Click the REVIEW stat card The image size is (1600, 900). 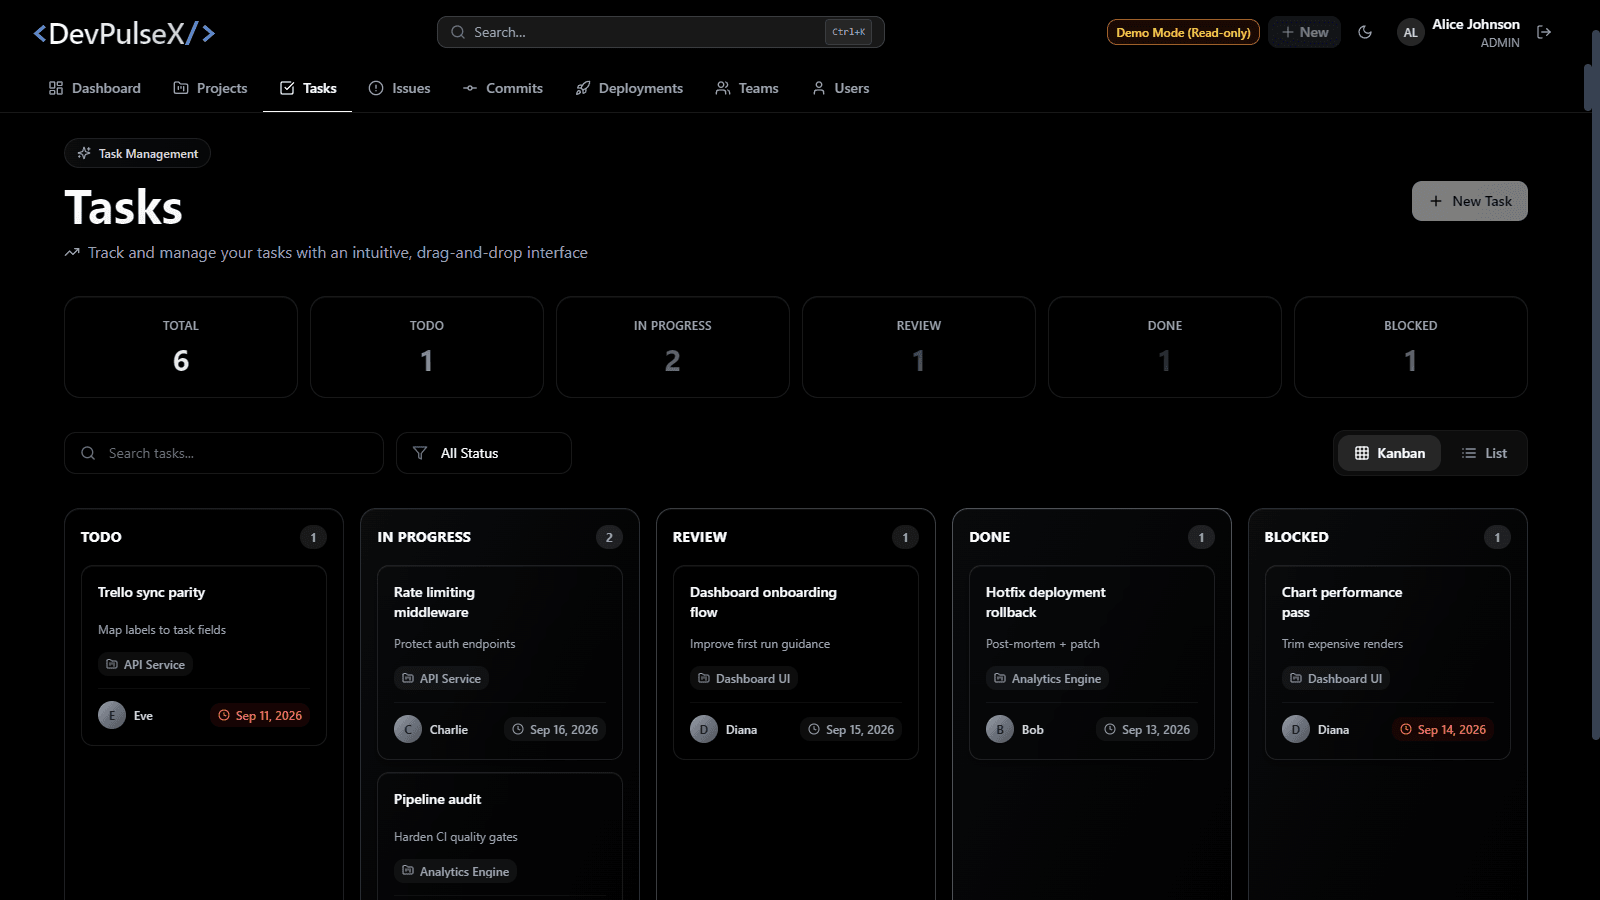tap(919, 347)
